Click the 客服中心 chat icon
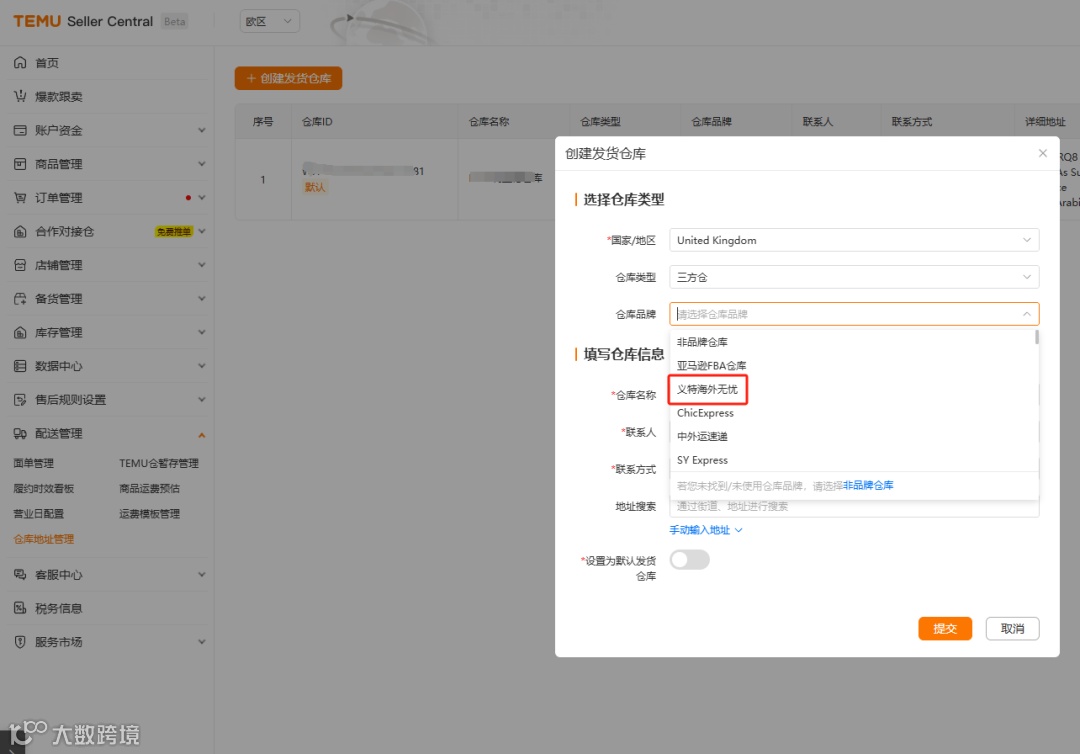Viewport: 1080px width, 754px height. 20,574
